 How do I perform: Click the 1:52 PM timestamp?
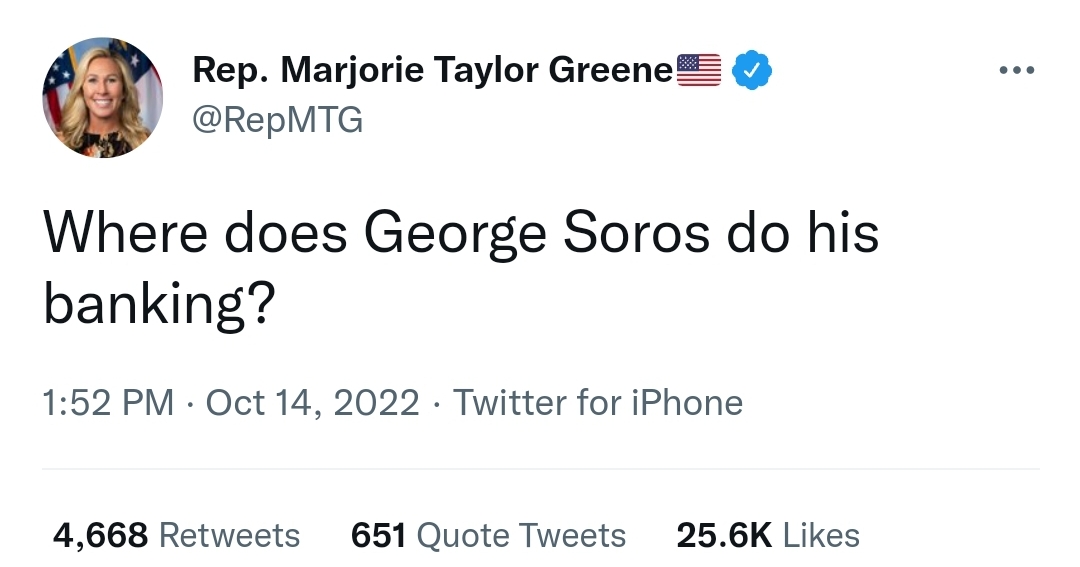pos(108,403)
